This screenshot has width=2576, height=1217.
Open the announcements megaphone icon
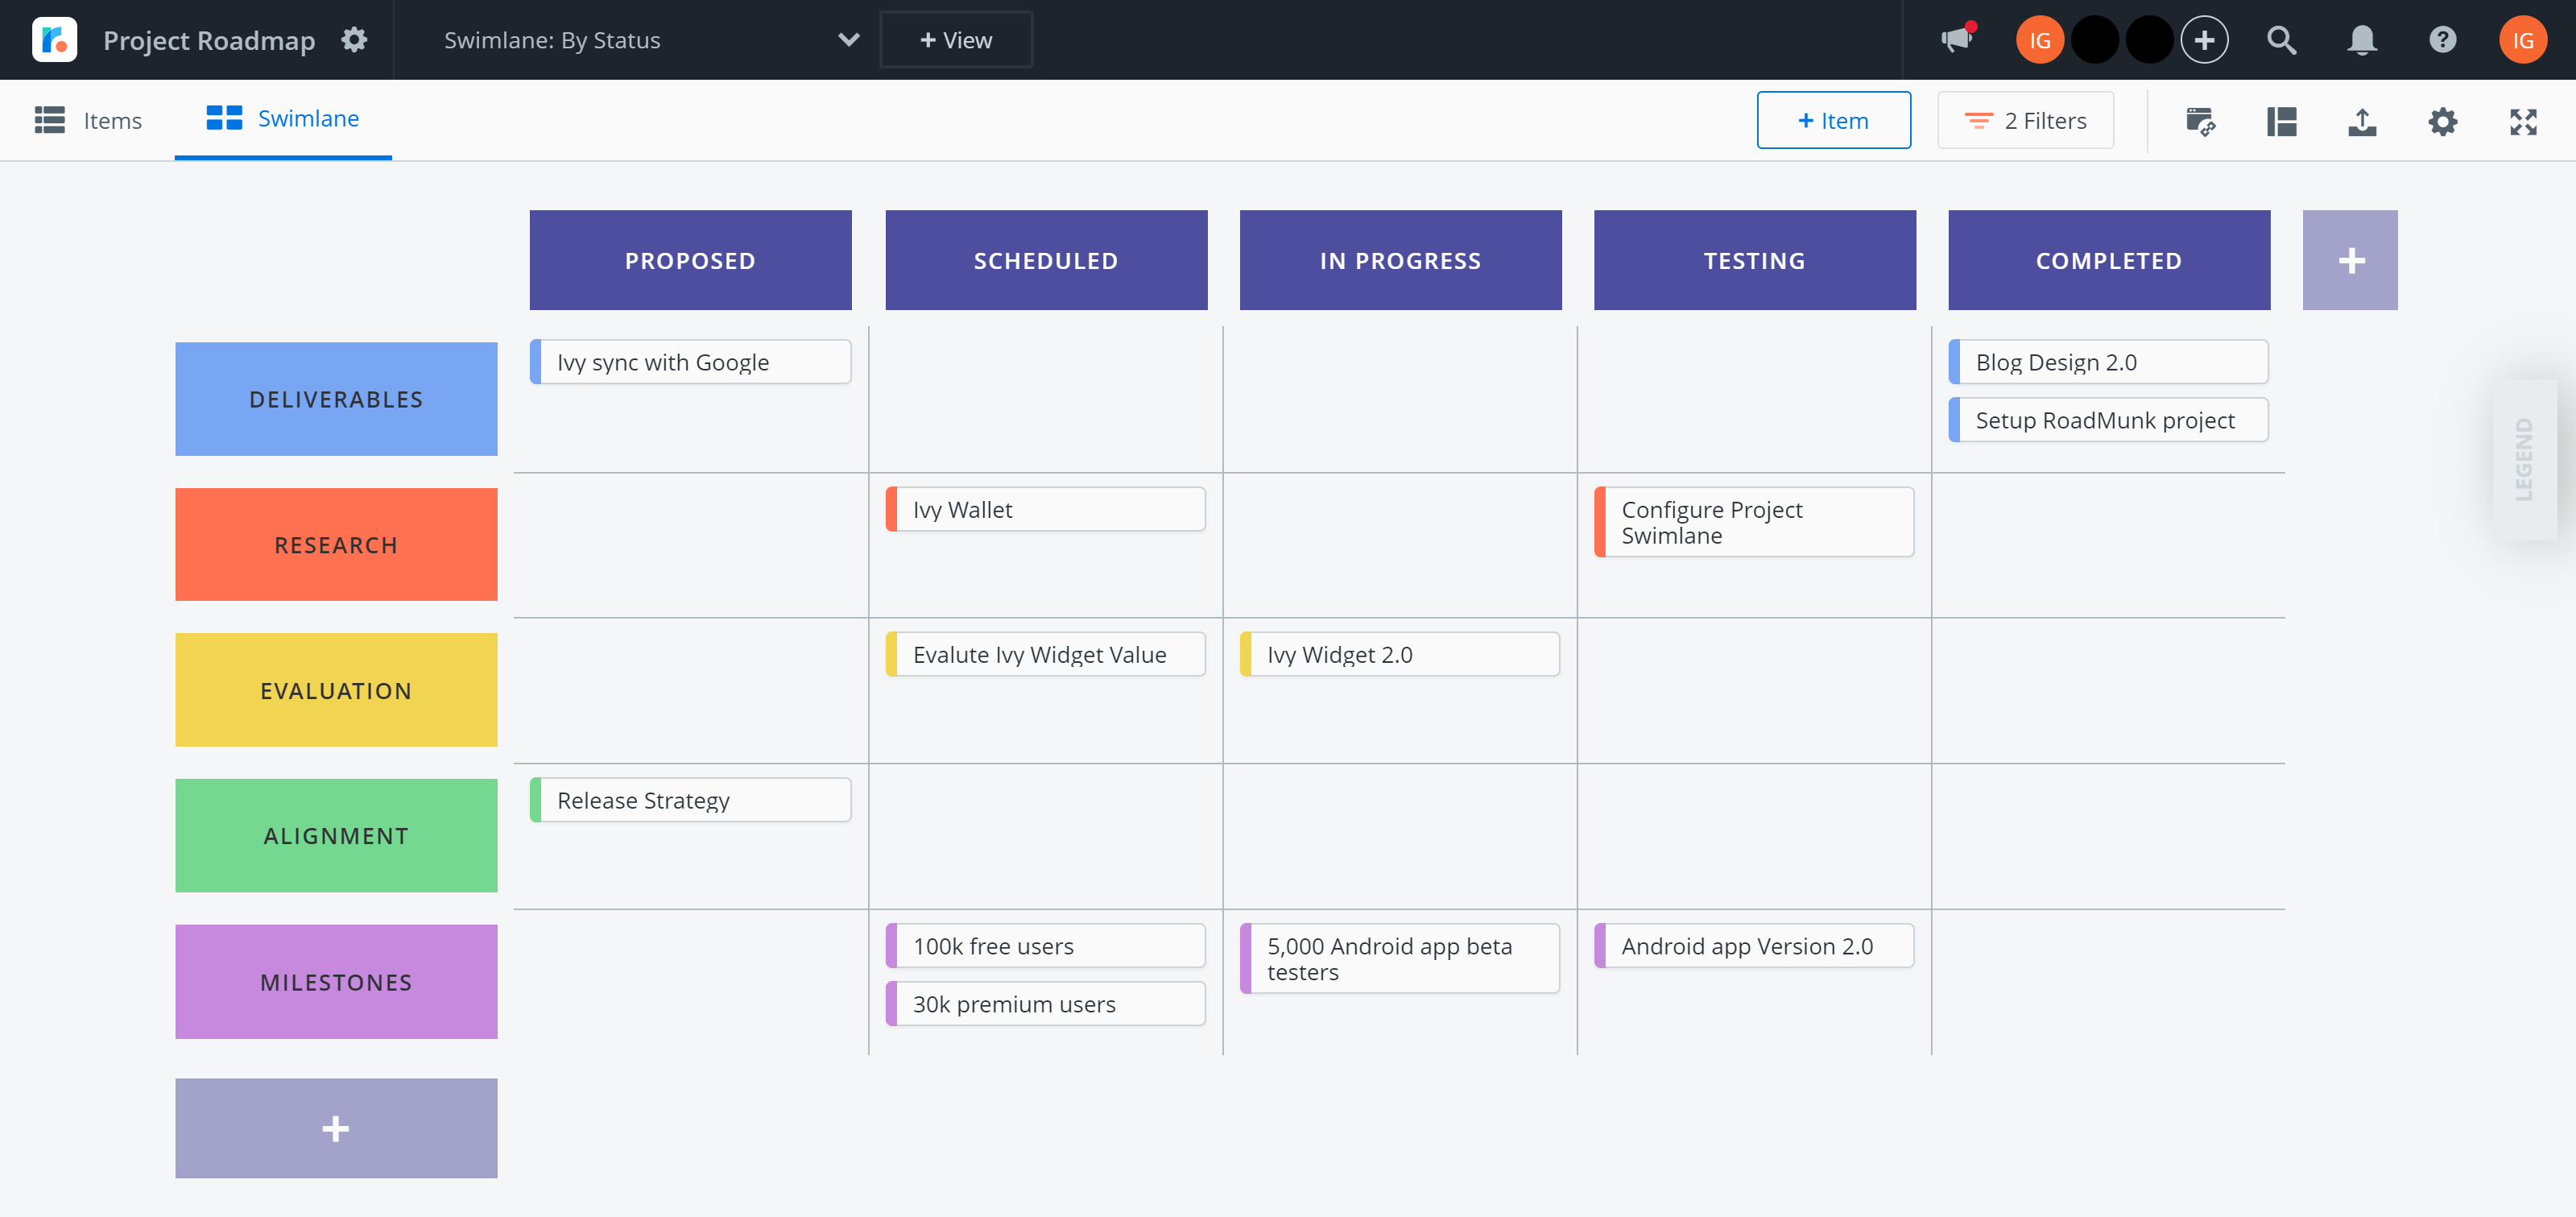[x=1956, y=40]
